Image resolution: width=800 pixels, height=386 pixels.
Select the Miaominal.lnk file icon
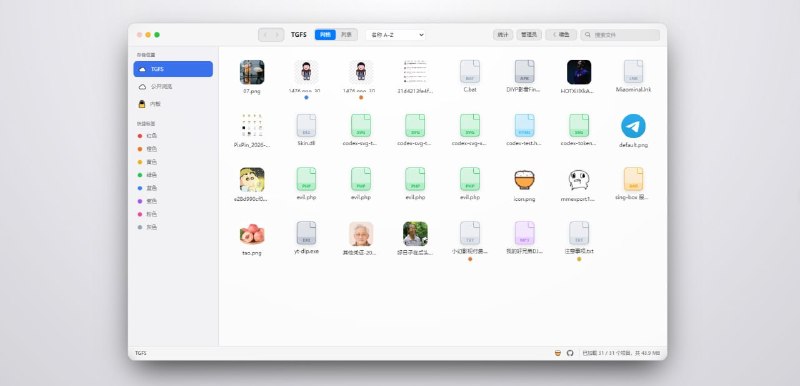tap(634, 71)
